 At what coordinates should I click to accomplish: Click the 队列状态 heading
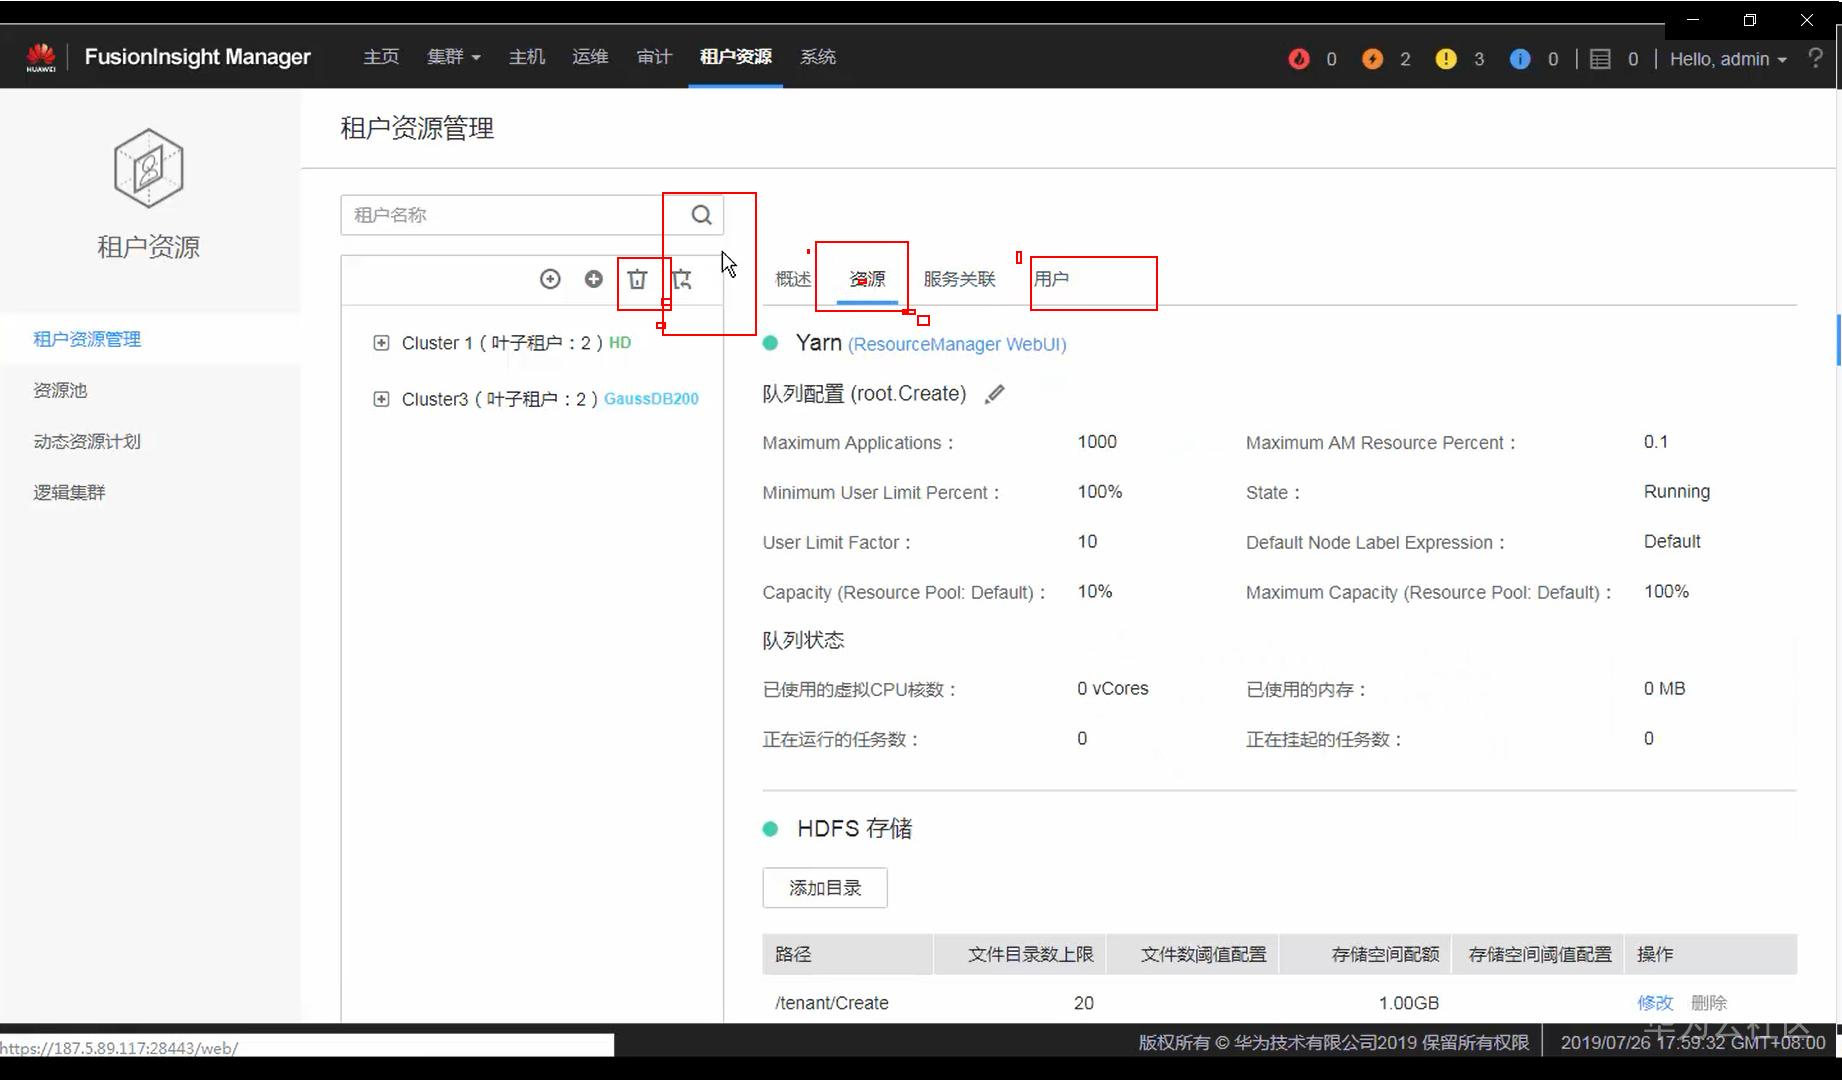point(803,640)
